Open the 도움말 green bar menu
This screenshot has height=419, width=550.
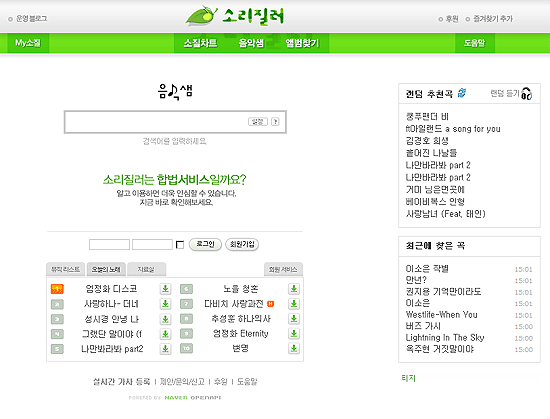[475, 43]
